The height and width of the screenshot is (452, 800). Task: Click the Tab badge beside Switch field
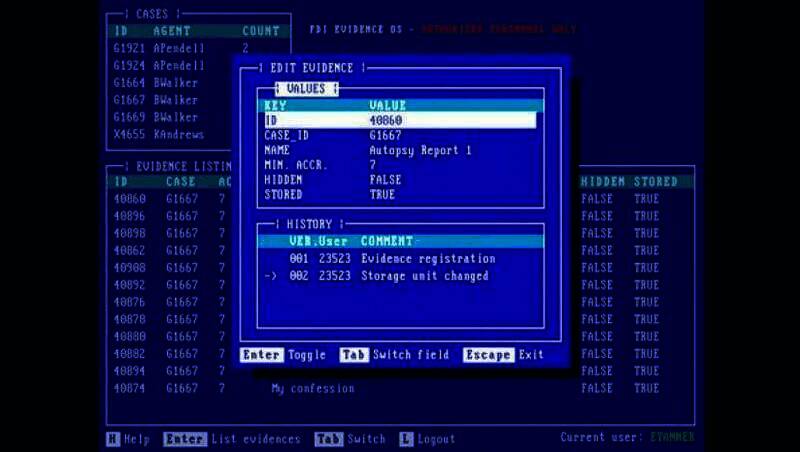tap(354, 355)
